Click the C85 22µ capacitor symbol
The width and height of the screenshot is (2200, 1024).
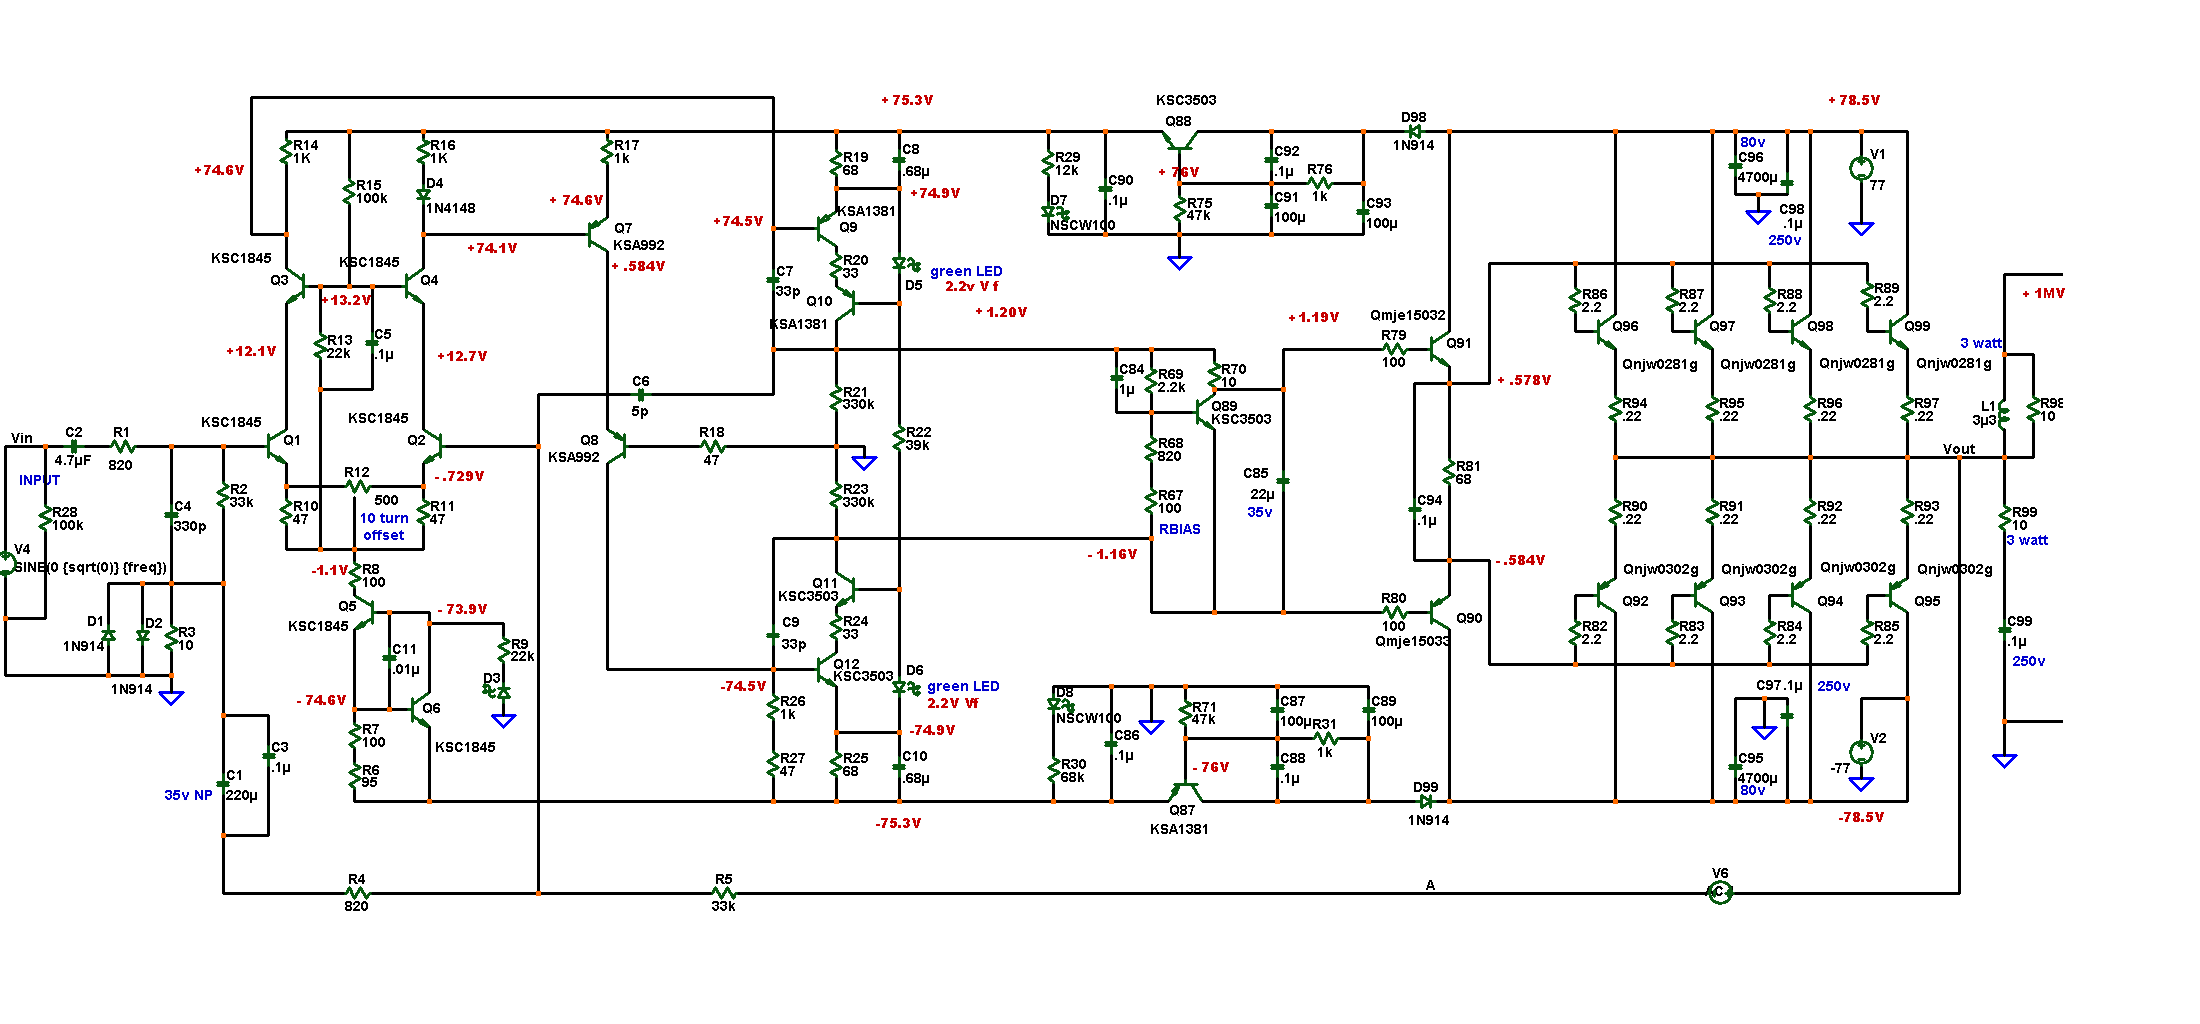(1283, 481)
